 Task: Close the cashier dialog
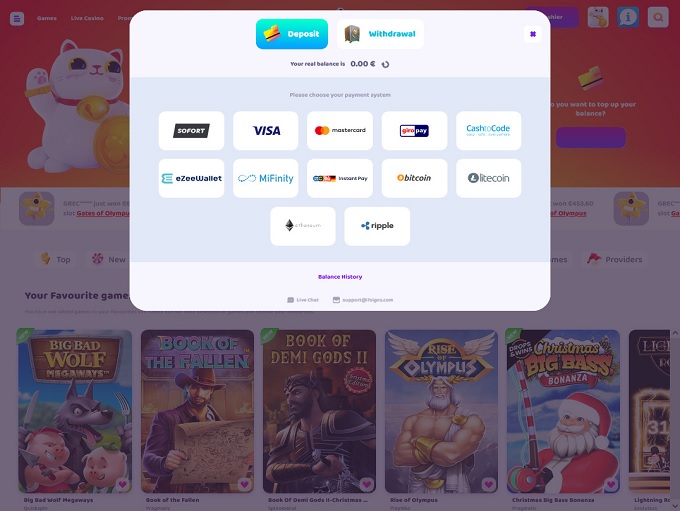coord(533,34)
